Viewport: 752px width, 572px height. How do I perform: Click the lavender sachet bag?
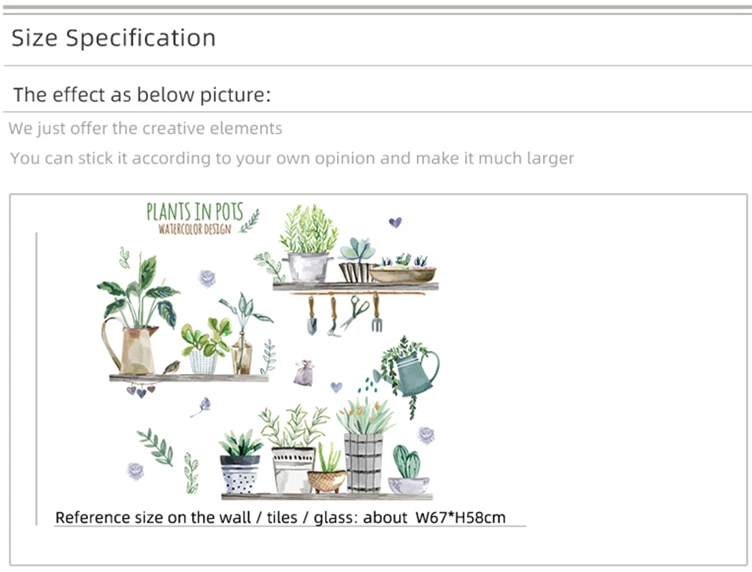pos(304,373)
